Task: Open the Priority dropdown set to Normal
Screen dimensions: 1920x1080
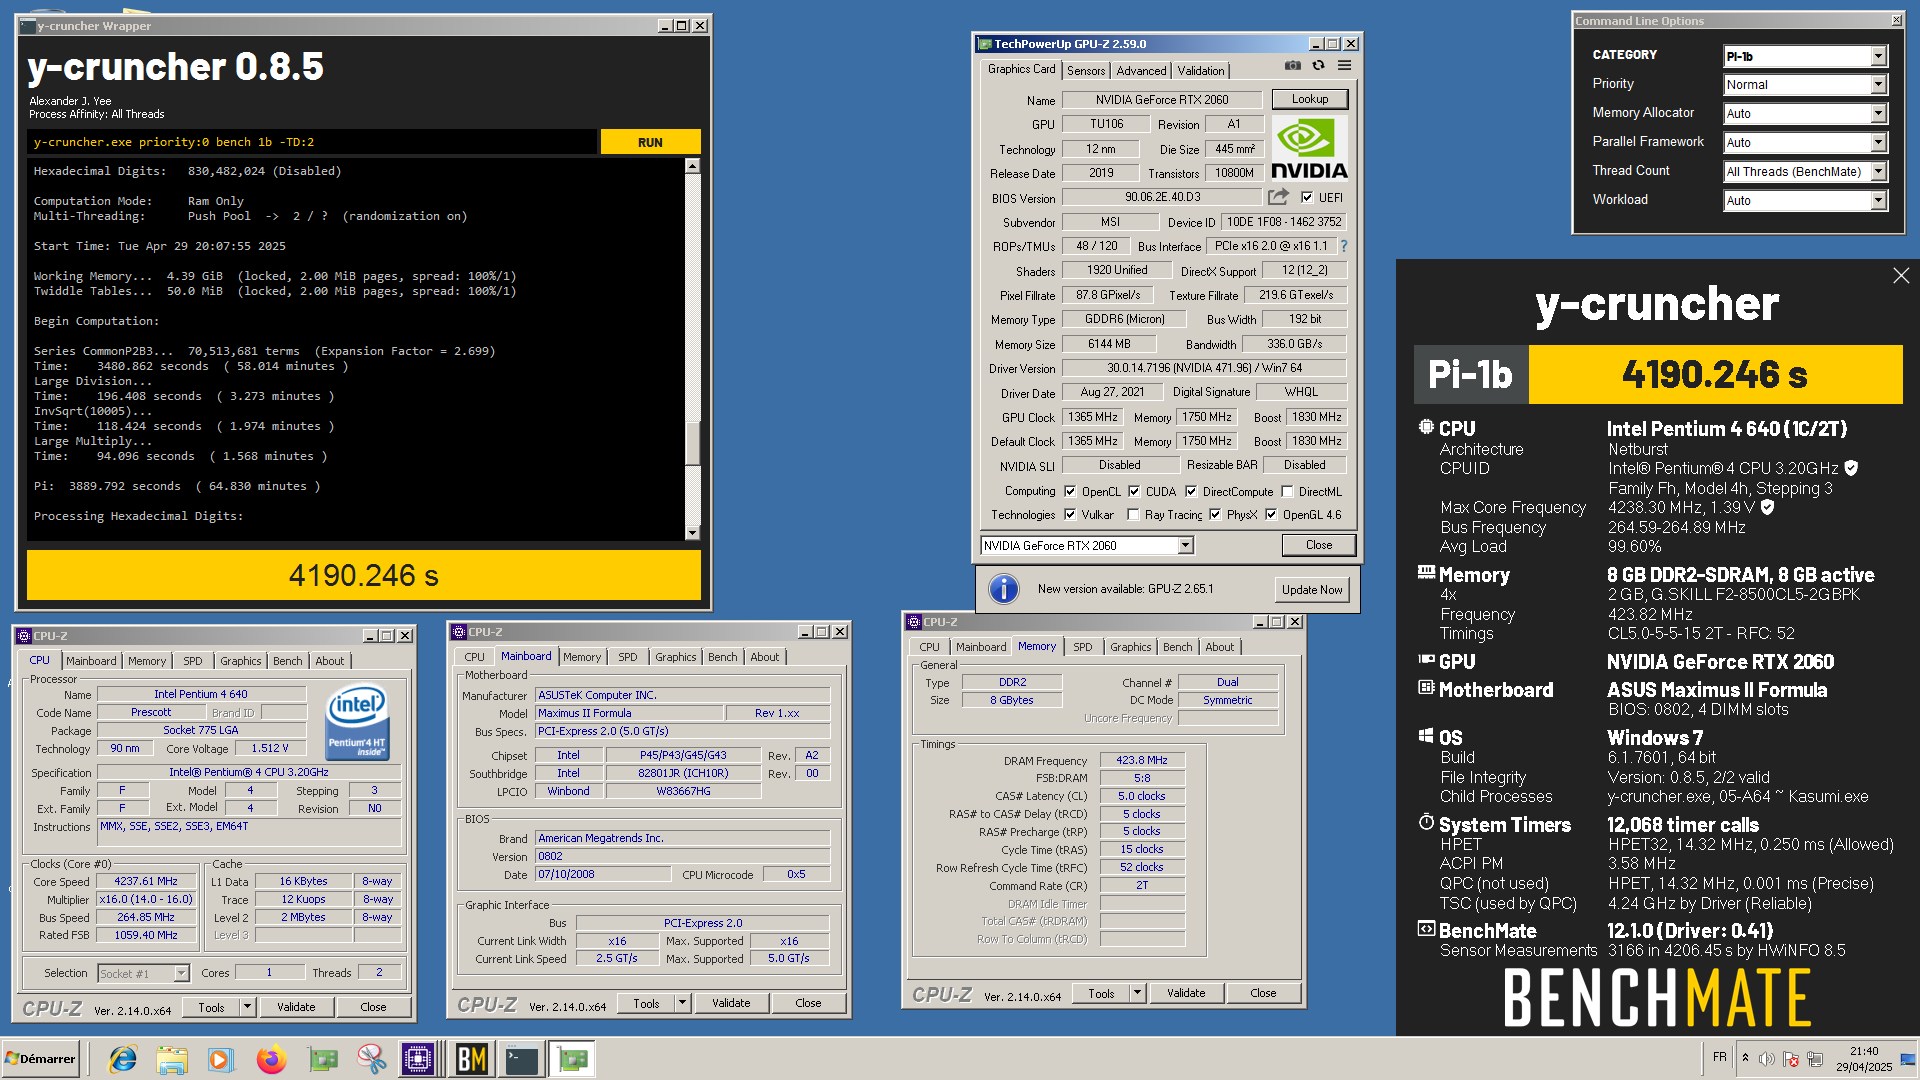Action: tap(1805, 85)
